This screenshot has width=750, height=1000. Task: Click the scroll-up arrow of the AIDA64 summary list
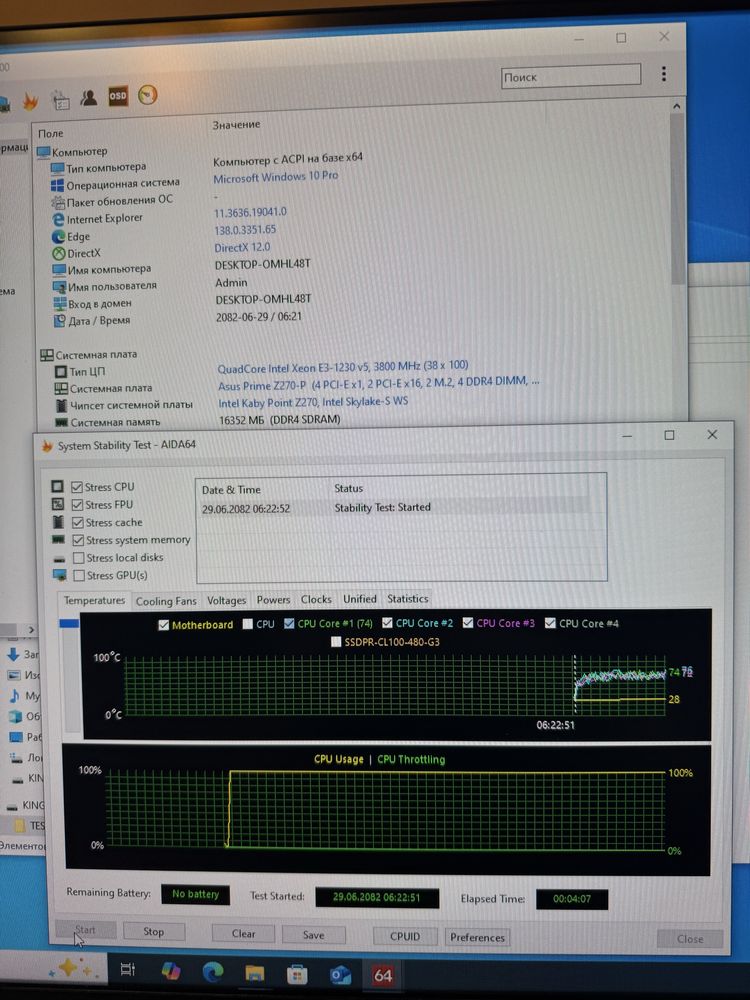(x=677, y=106)
